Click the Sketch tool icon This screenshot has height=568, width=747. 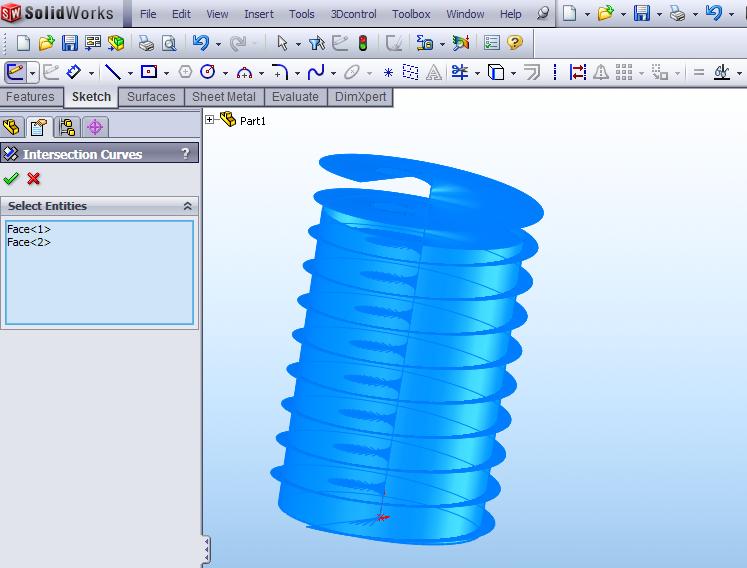[15, 72]
